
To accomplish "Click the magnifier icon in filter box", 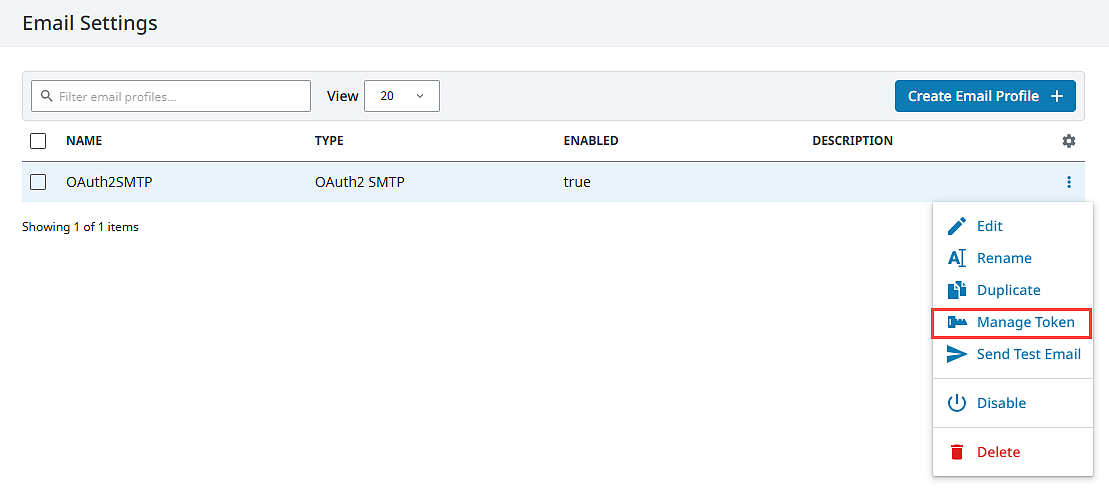I will coord(47,96).
